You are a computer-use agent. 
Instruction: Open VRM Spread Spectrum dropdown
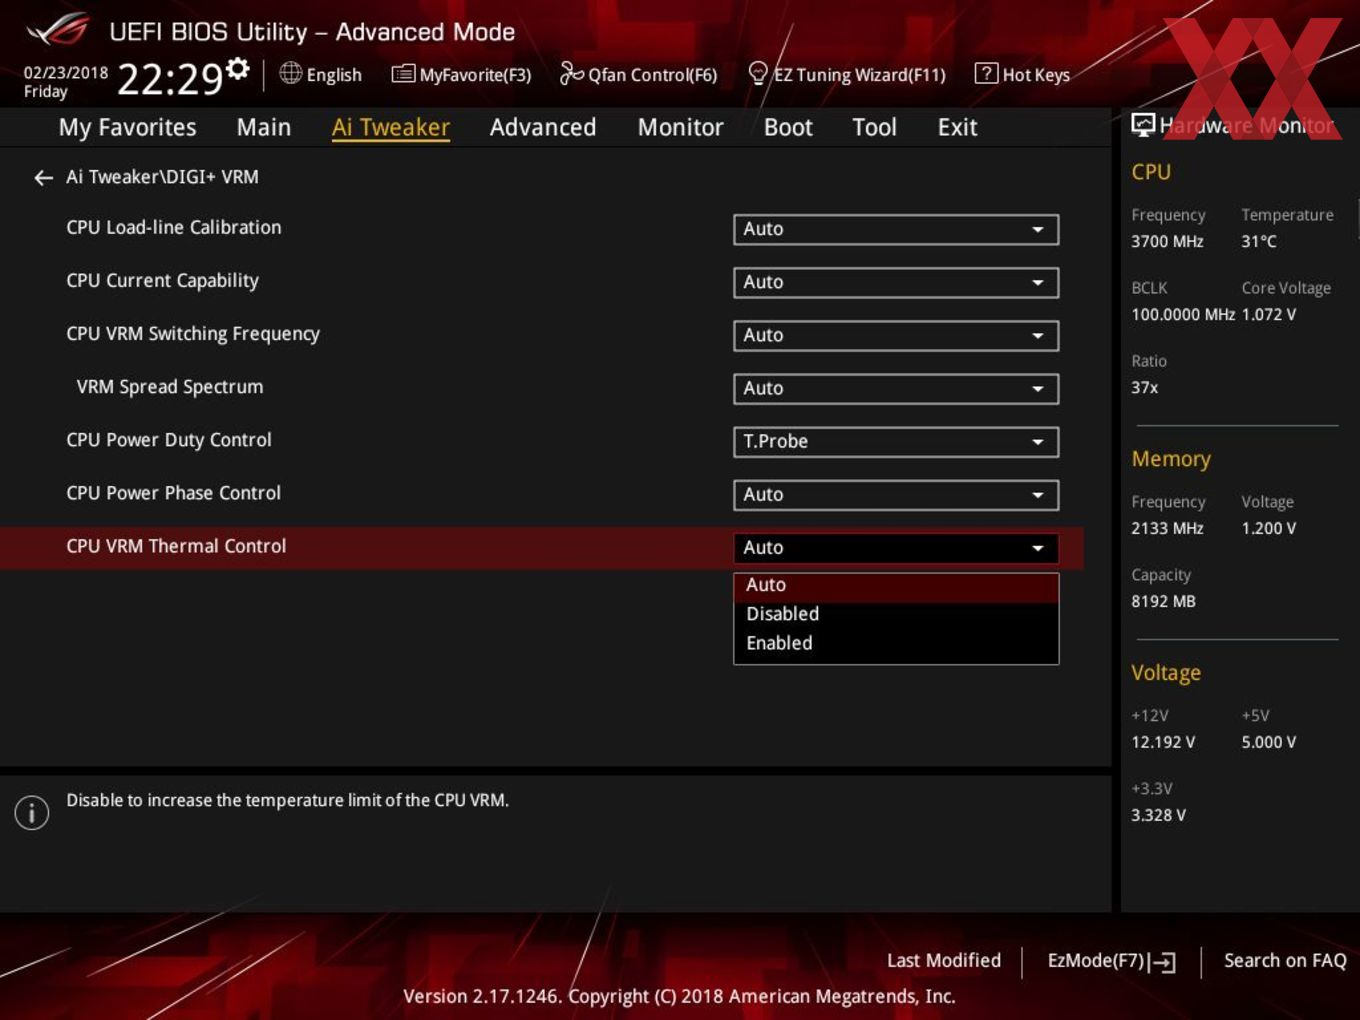[896, 388]
